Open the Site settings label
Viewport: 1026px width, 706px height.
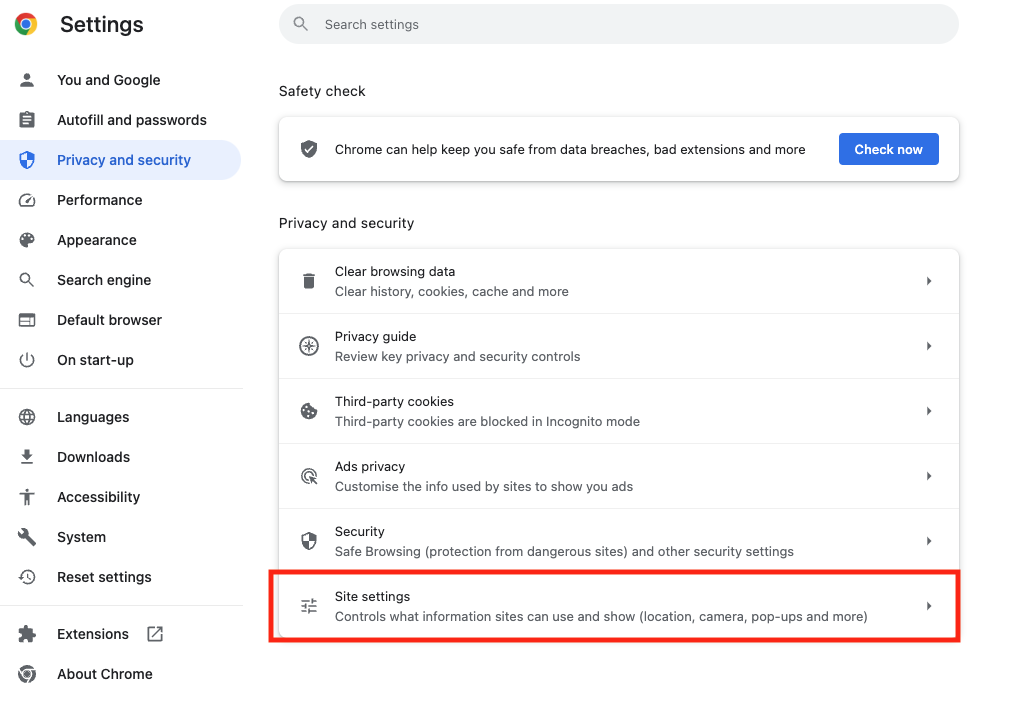(x=372, y=596)
